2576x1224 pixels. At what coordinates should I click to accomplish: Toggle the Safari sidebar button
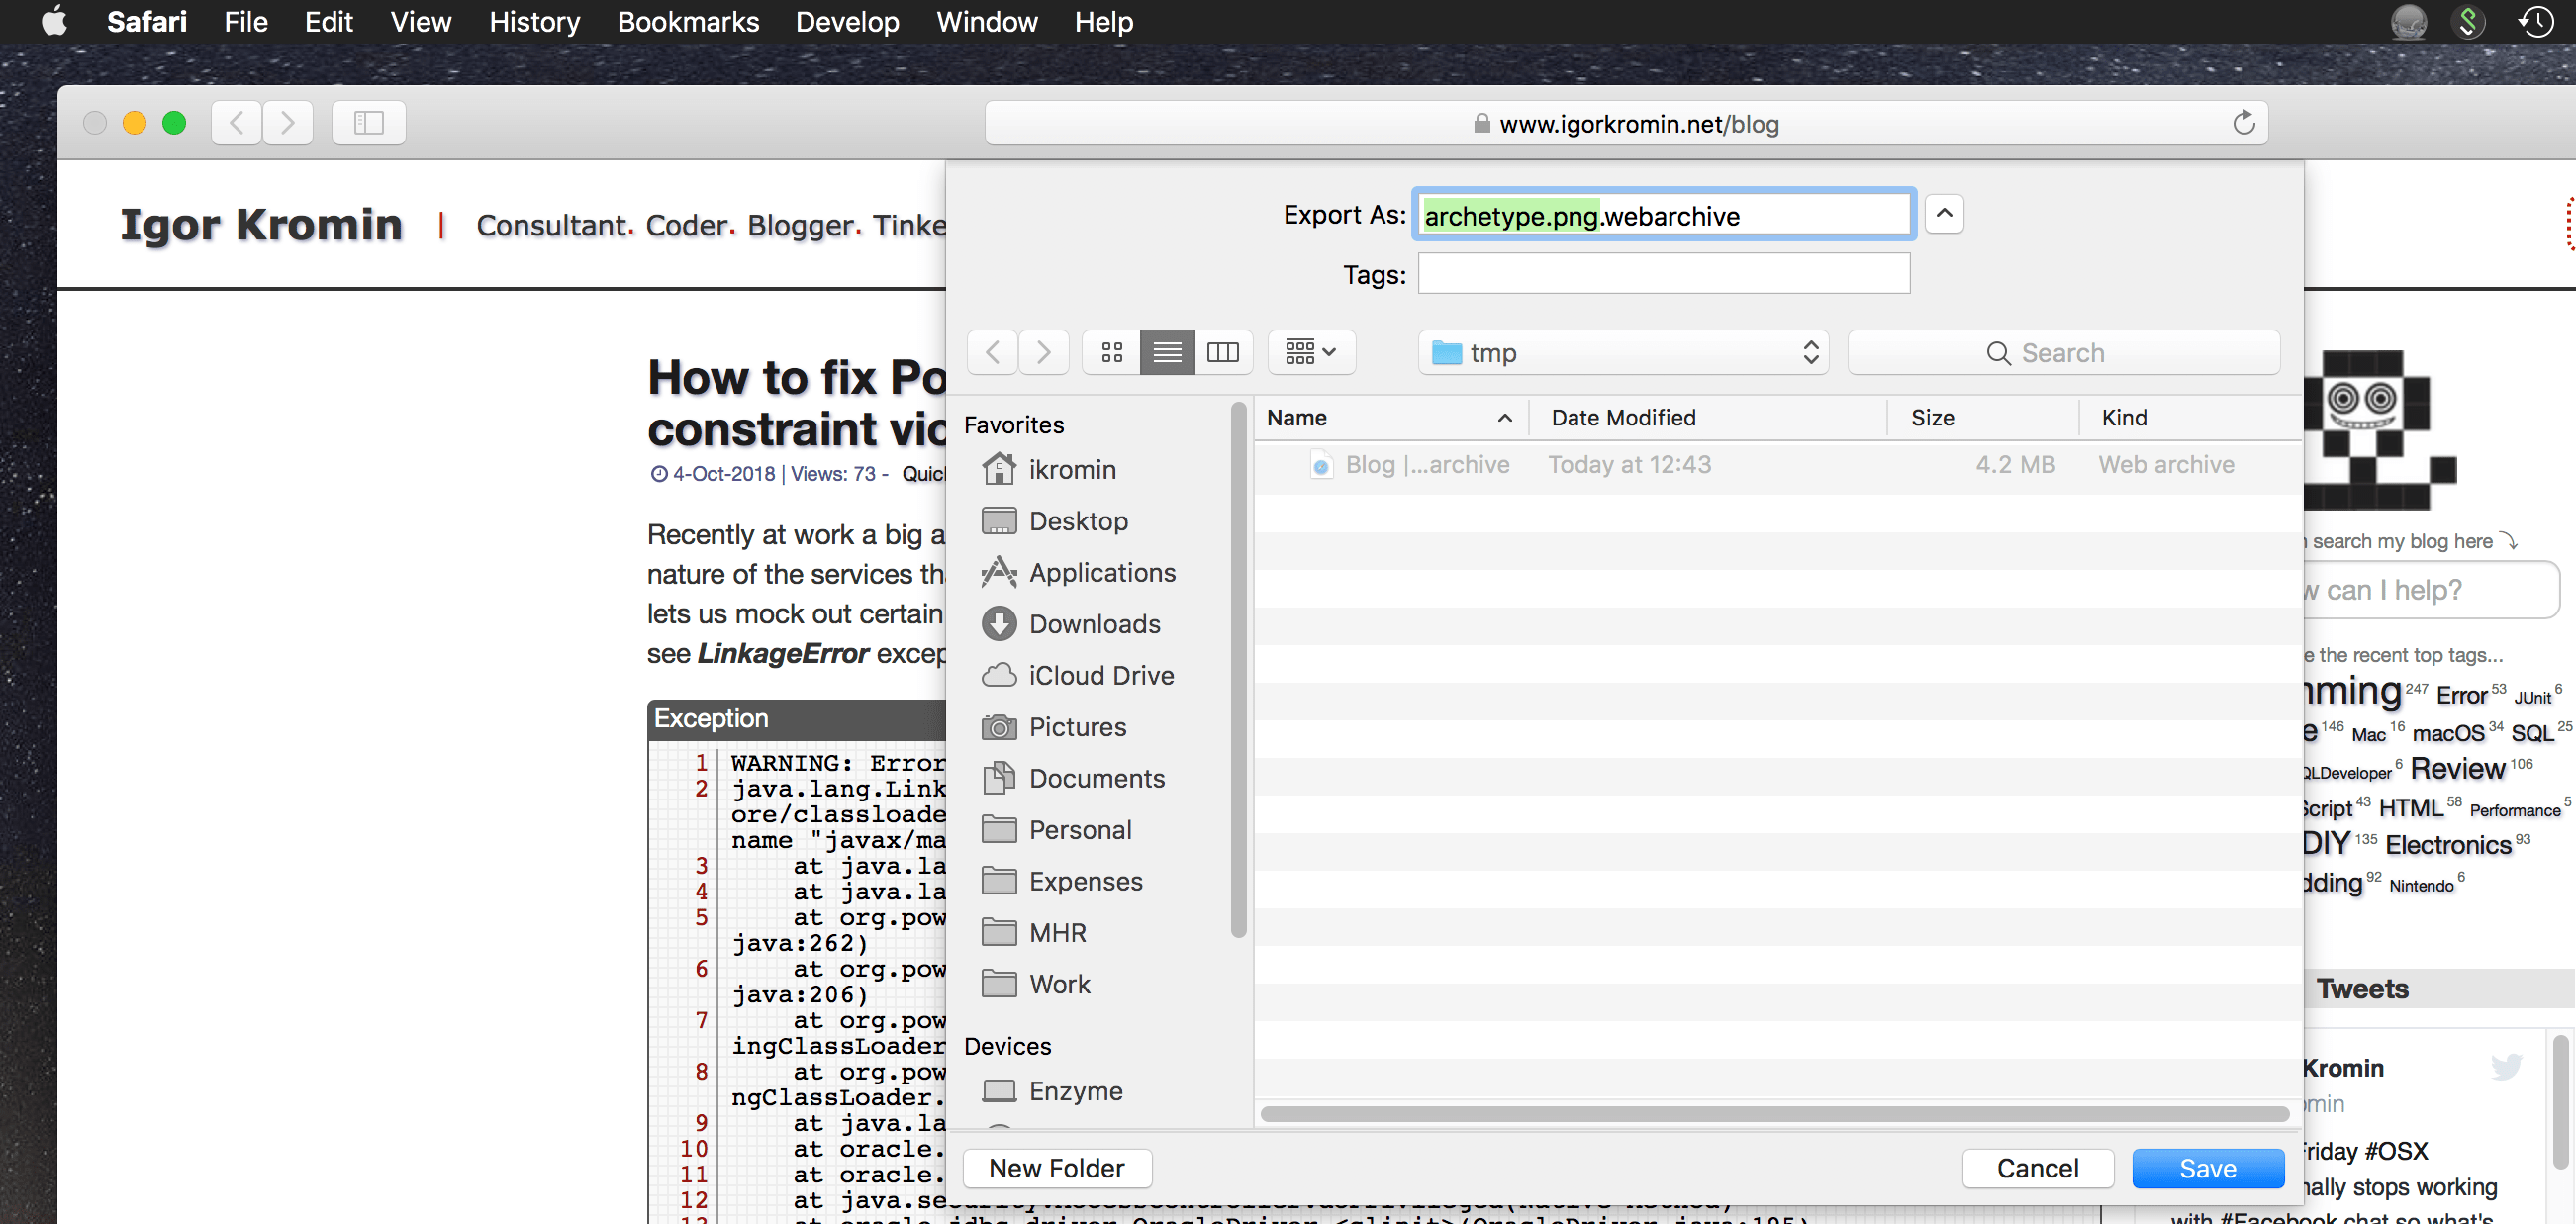pos(369,123)
